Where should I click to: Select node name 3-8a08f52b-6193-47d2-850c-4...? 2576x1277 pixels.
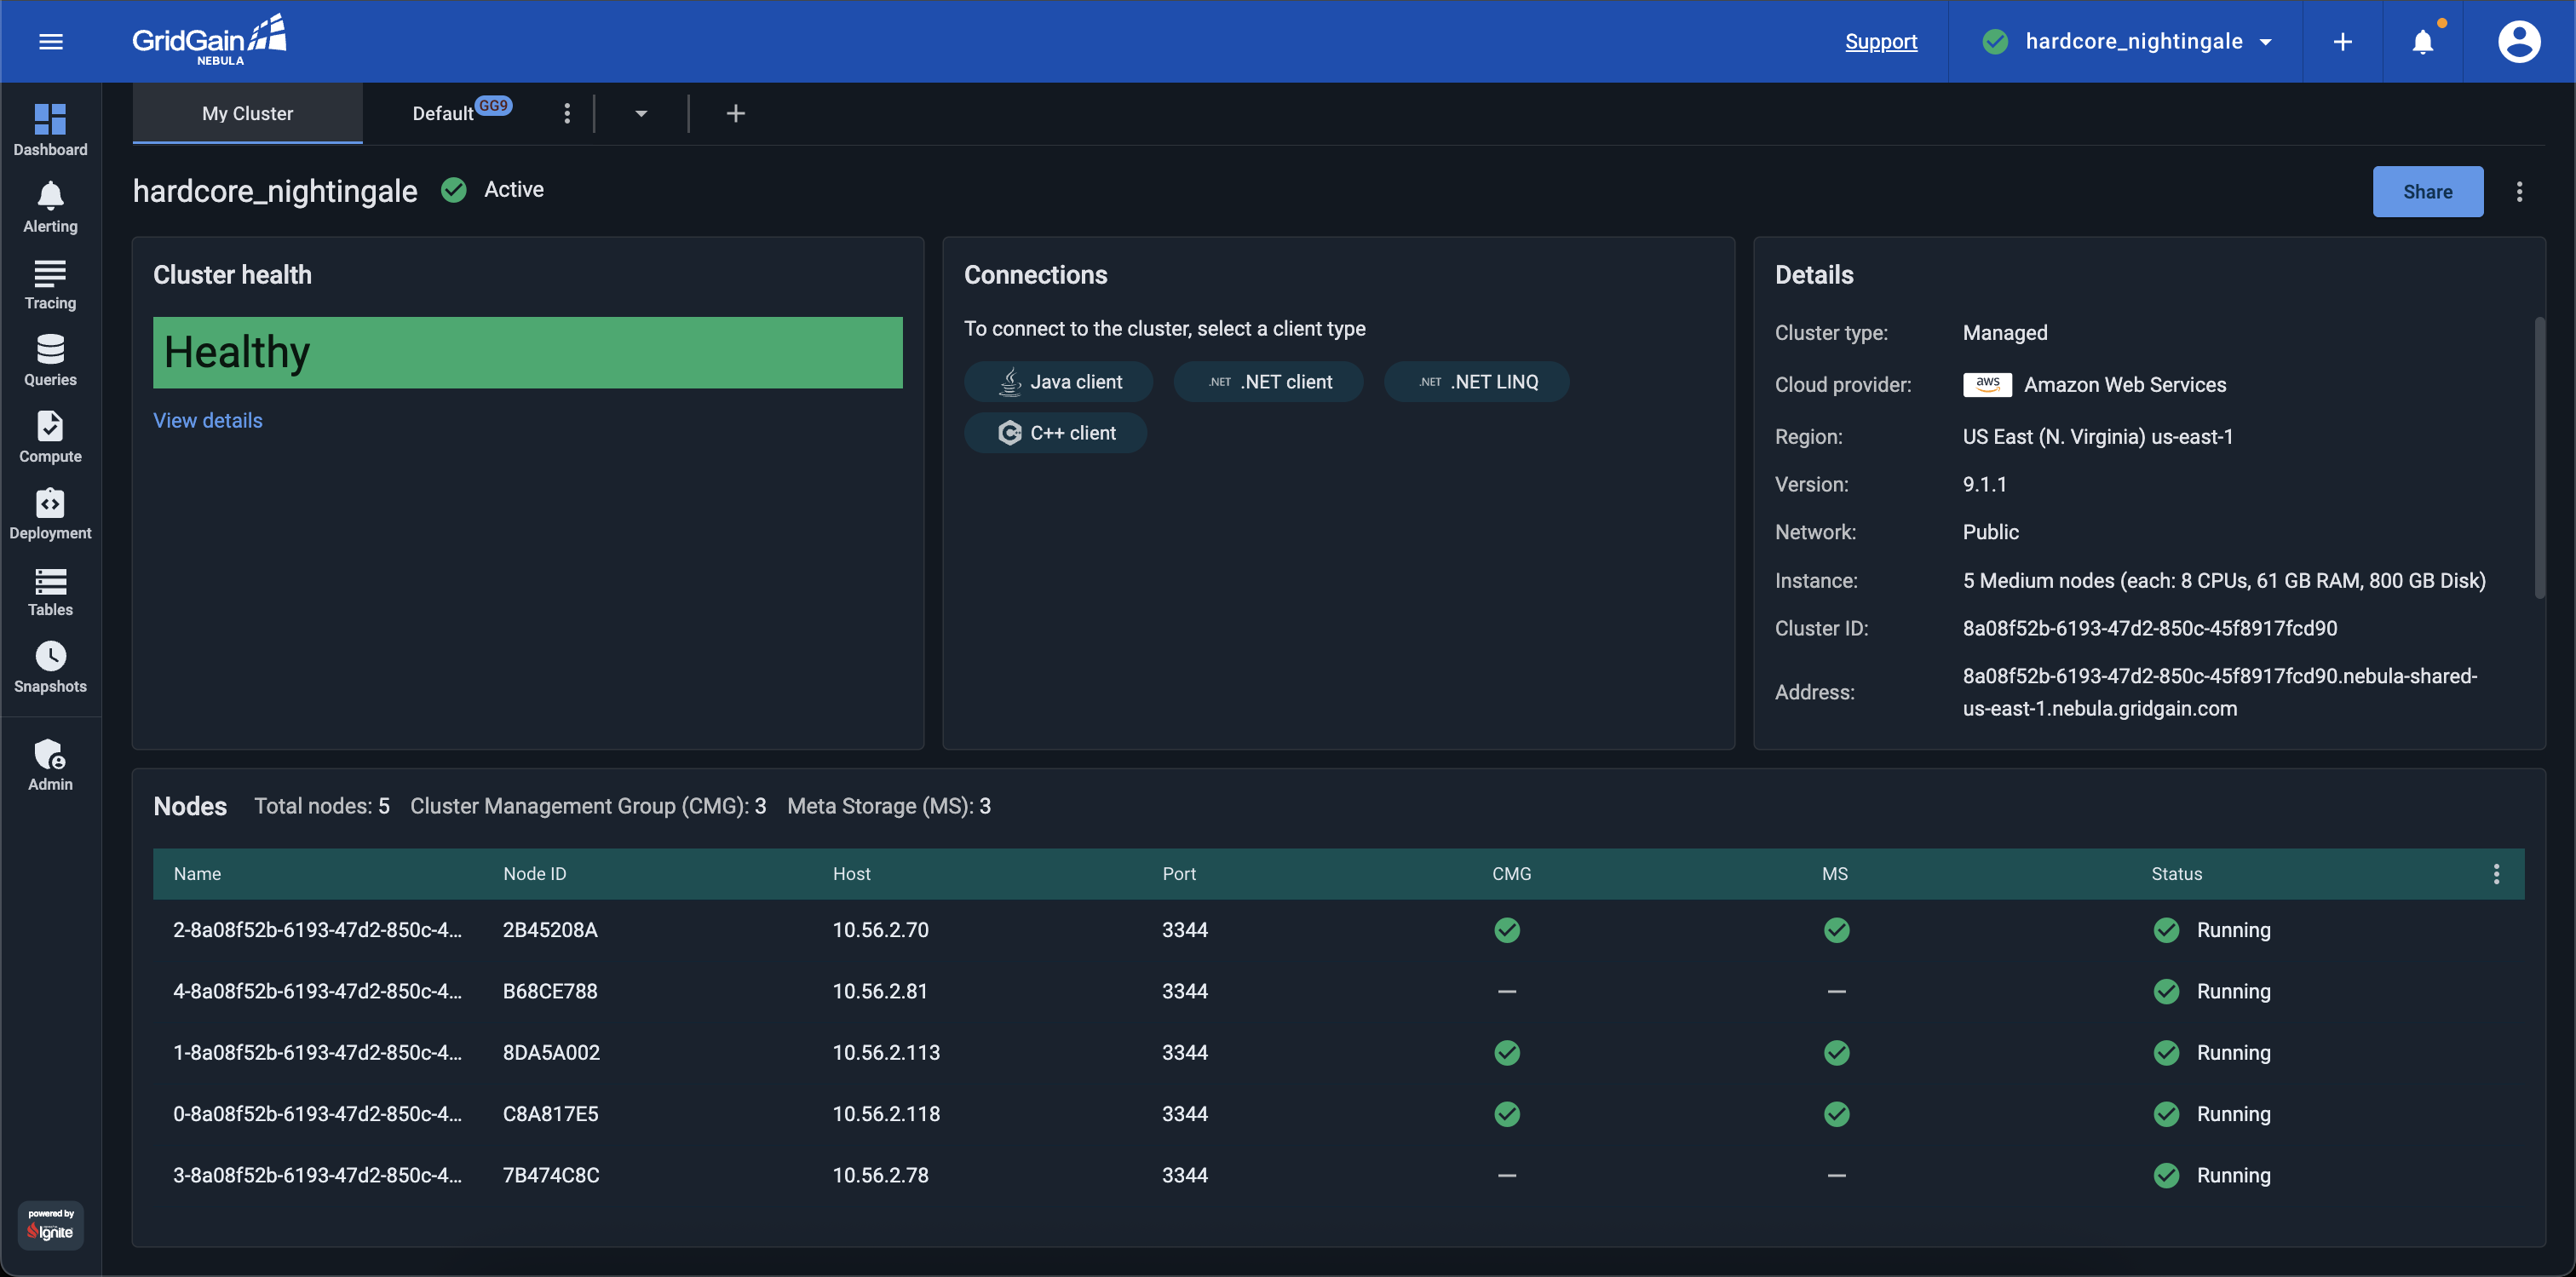pos(317,1175)
